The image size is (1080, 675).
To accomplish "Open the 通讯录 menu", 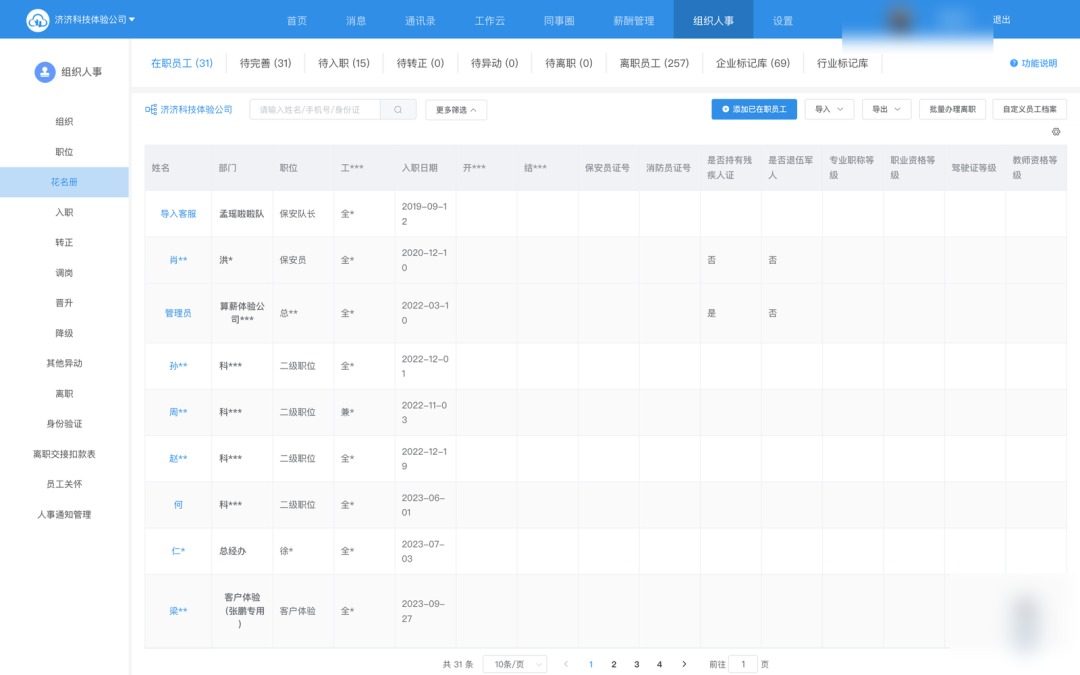I will pos(420,21).
